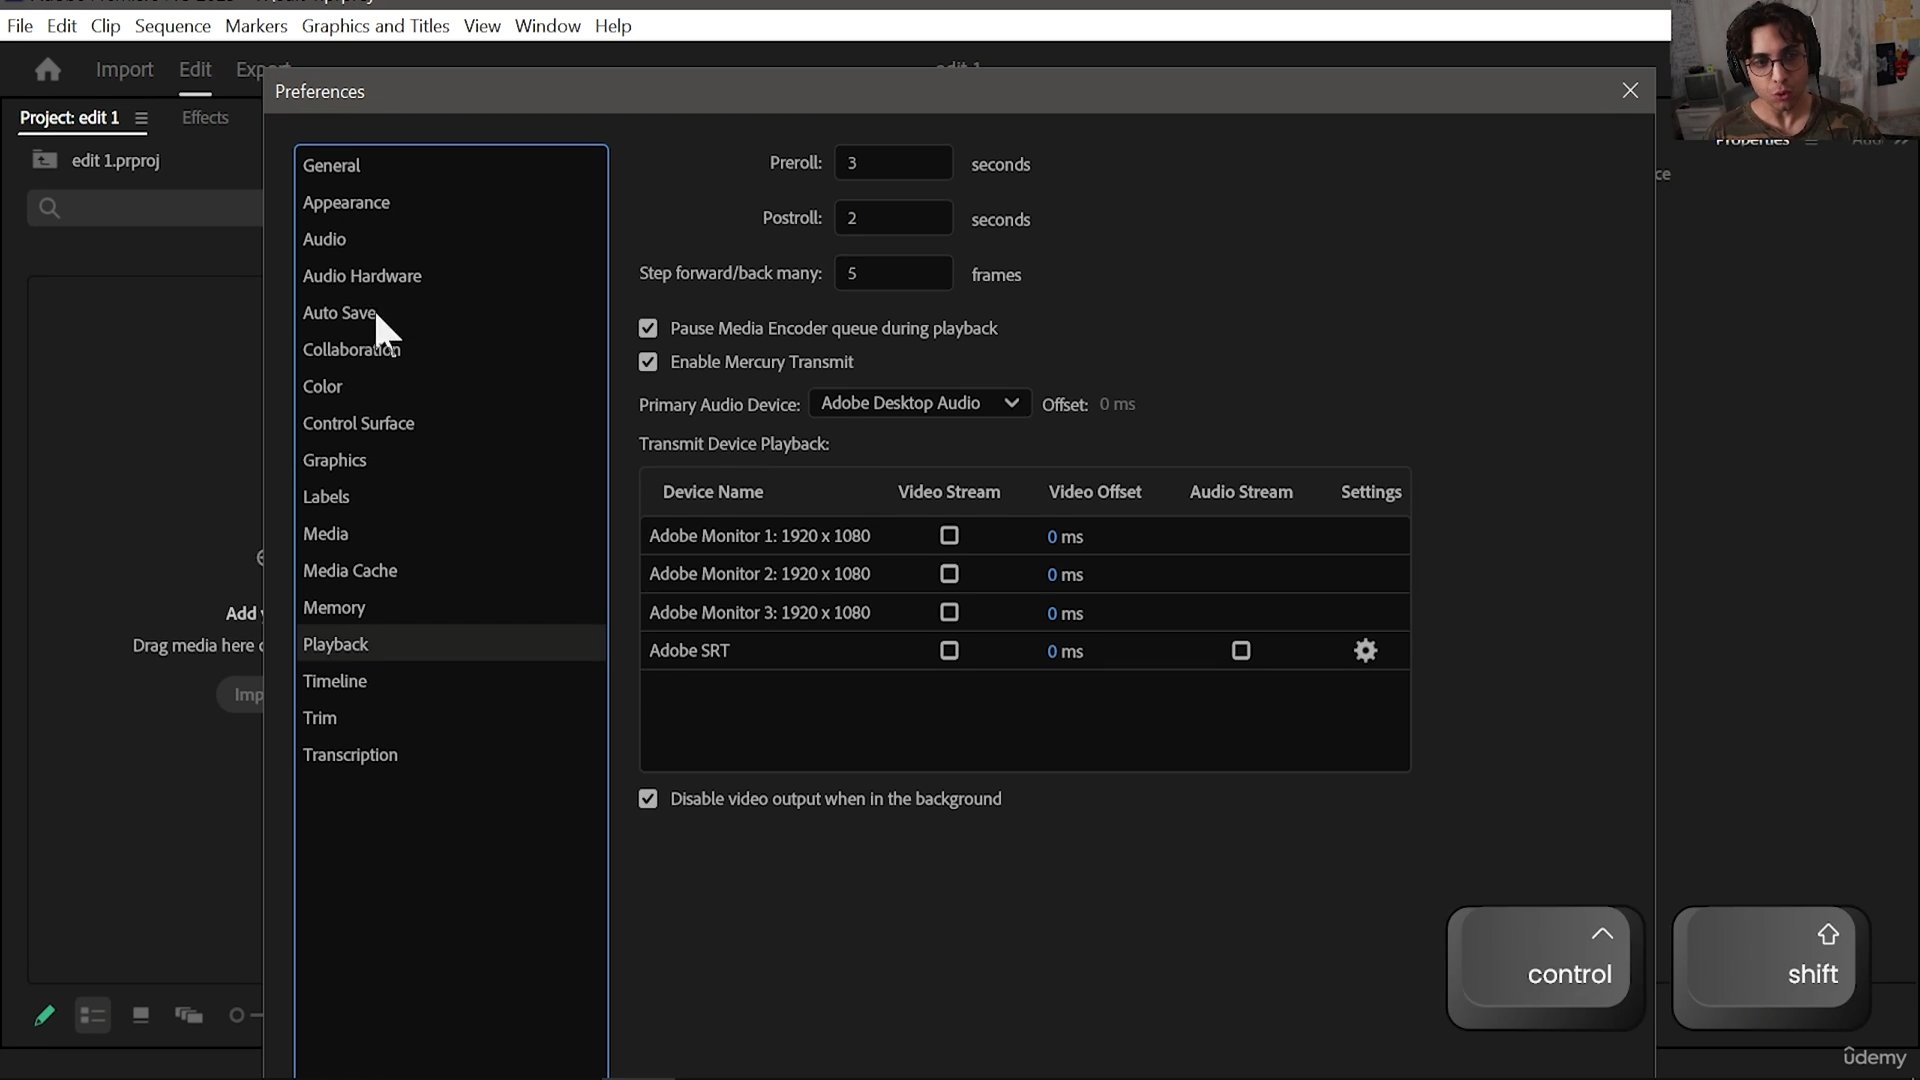This screenshot has width=1920, height=1080.
Task: Open the Graphics and Titles menu
Action: click(x=375, y=26)
